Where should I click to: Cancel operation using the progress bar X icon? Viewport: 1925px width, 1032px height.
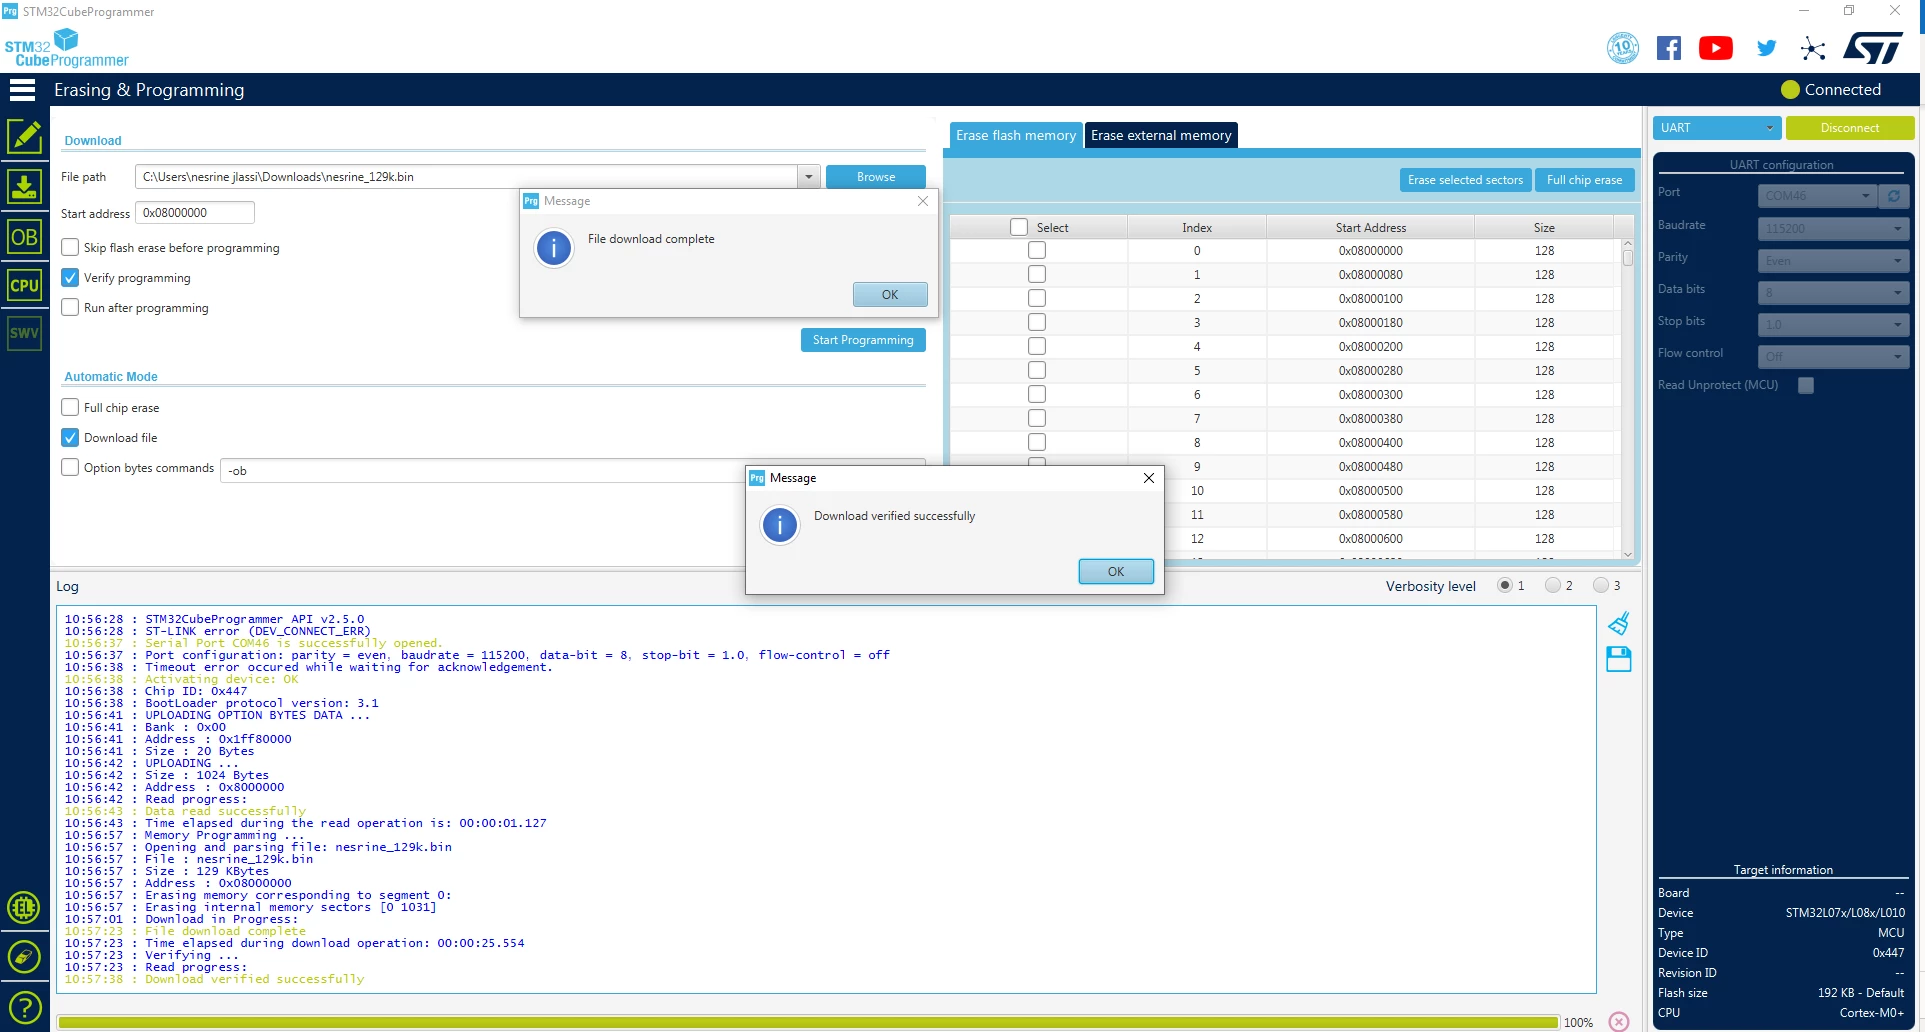(x=1619, y=1021)
